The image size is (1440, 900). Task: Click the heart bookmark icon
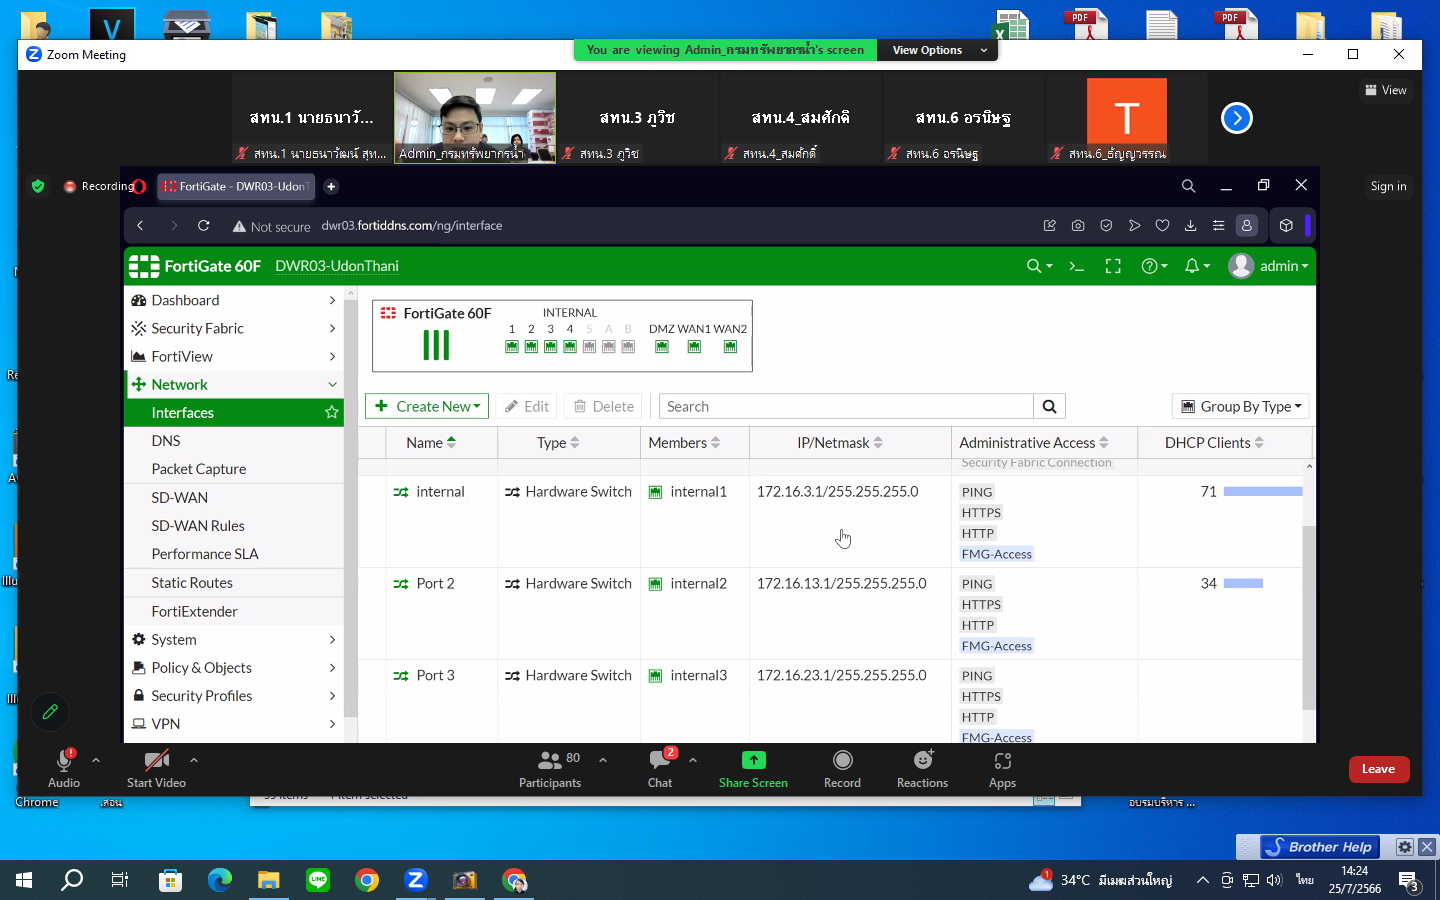click(x=1162, y=226)
